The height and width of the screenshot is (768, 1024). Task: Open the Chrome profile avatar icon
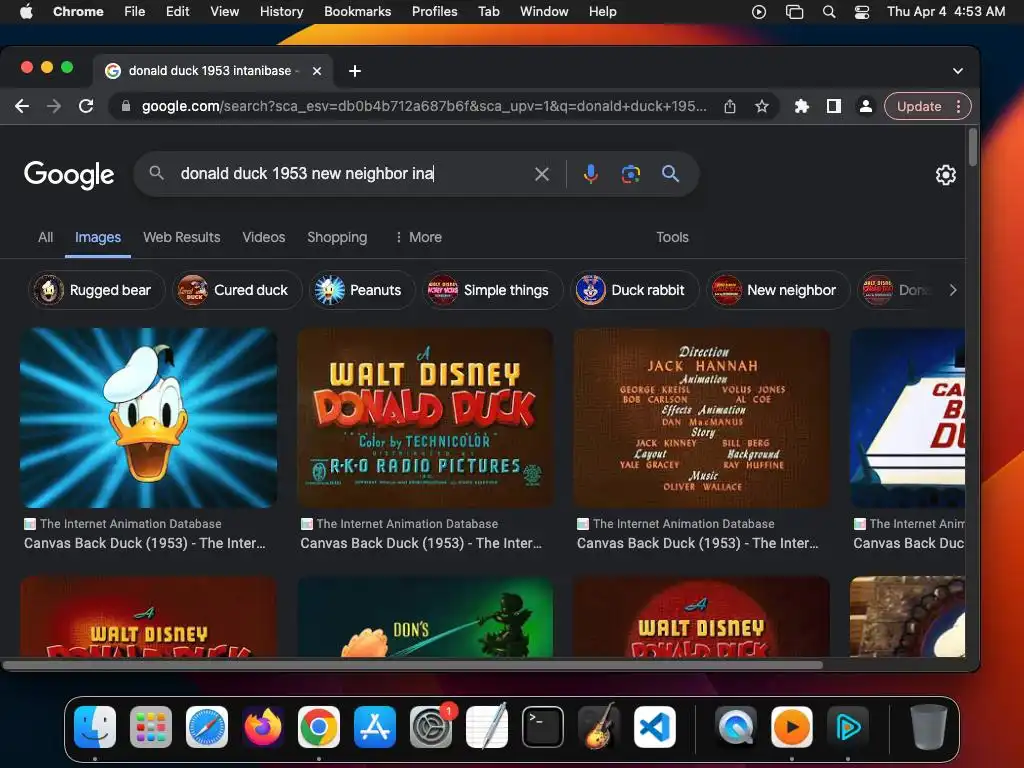coord(865,106)
